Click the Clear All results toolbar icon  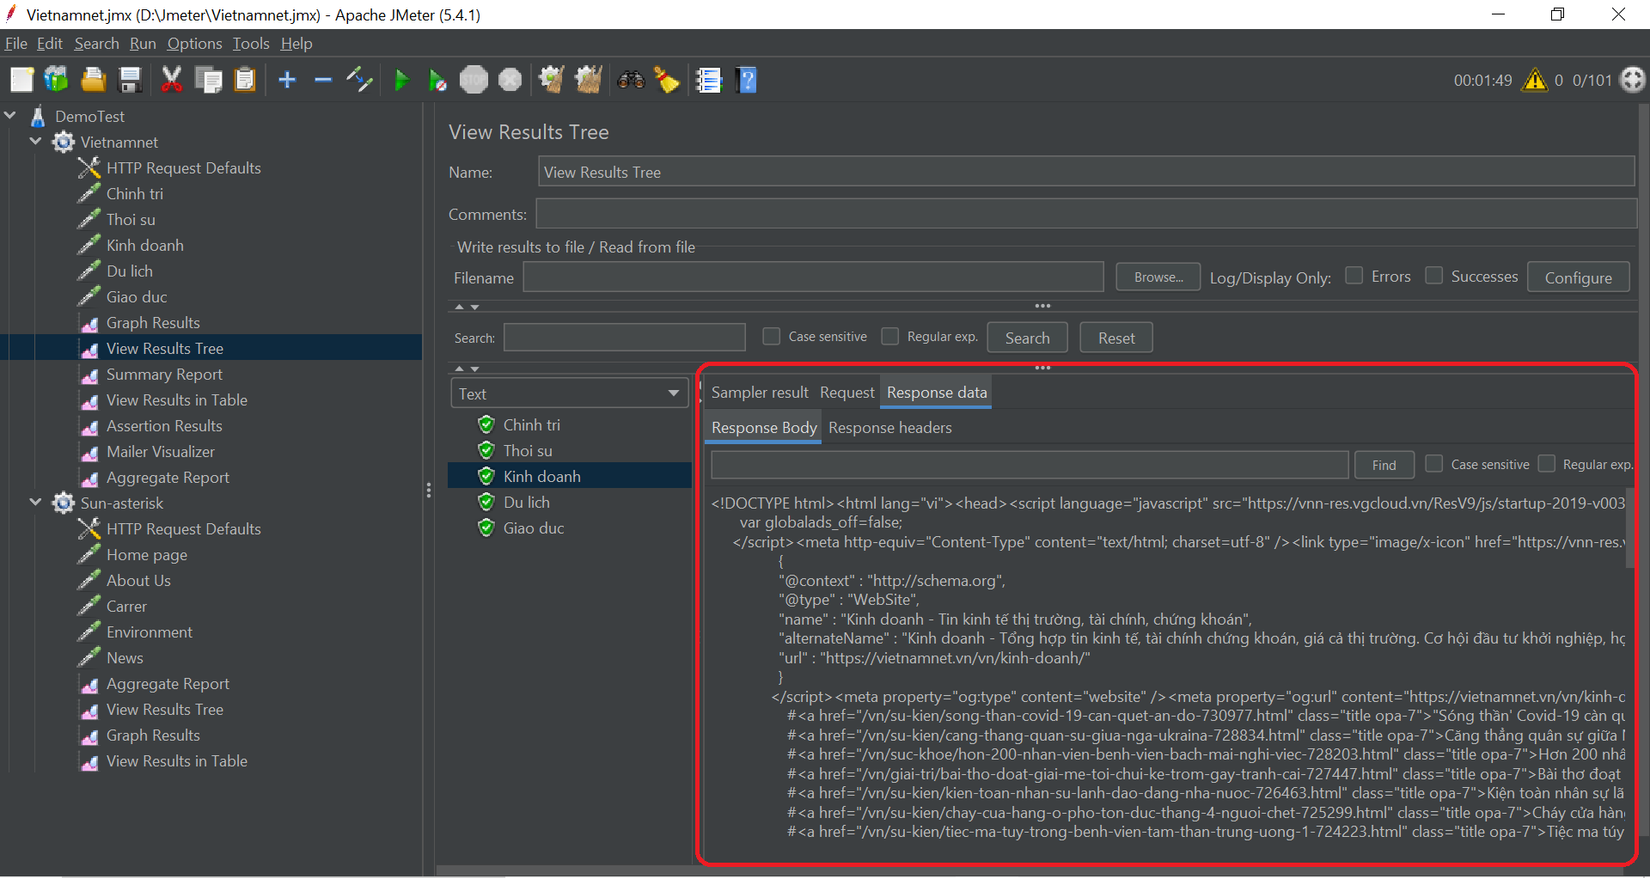588,80
